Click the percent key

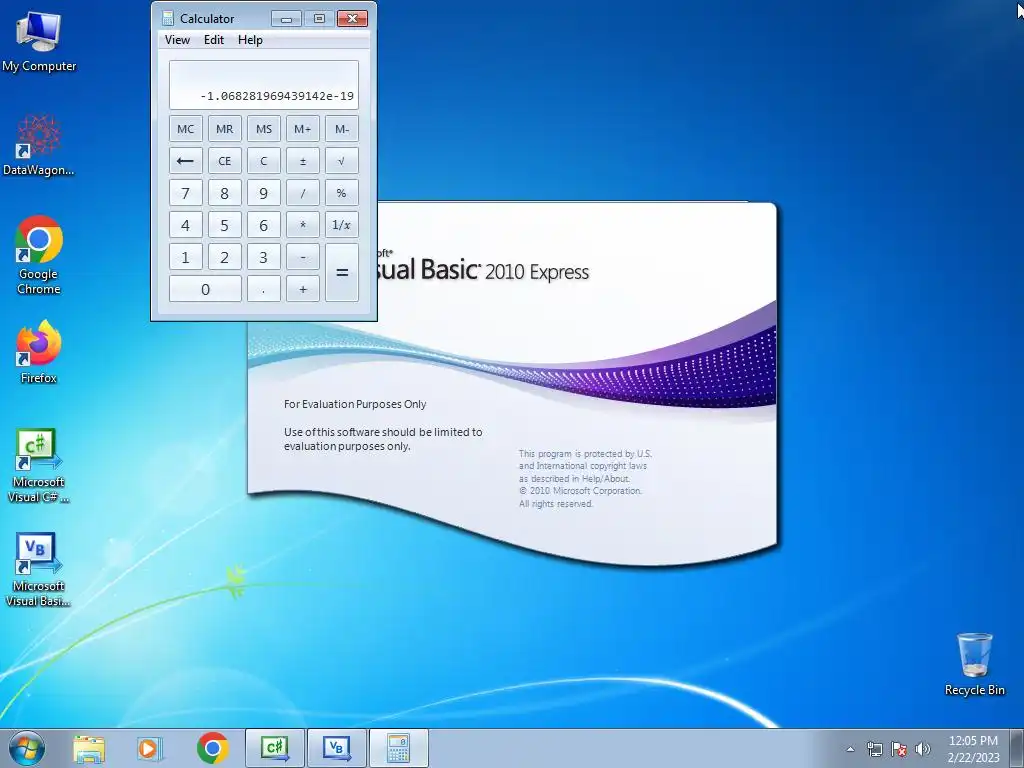(x=342, y=193)
